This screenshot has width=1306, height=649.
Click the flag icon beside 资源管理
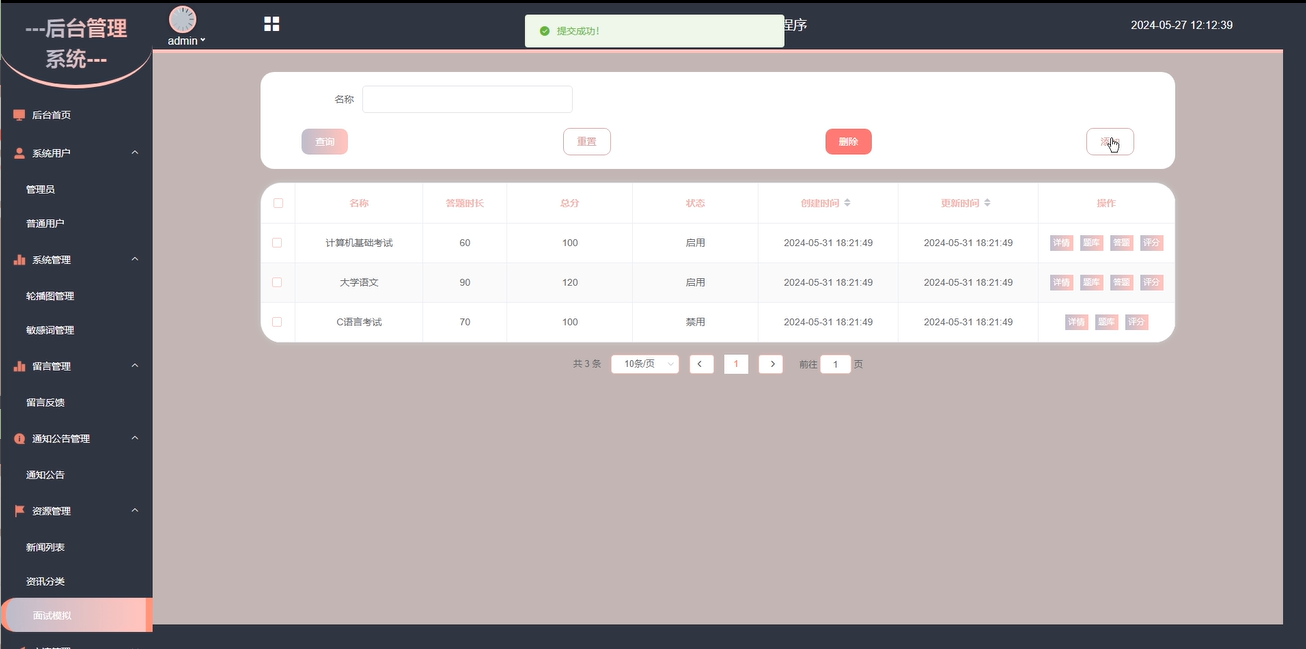coord(19,511)
